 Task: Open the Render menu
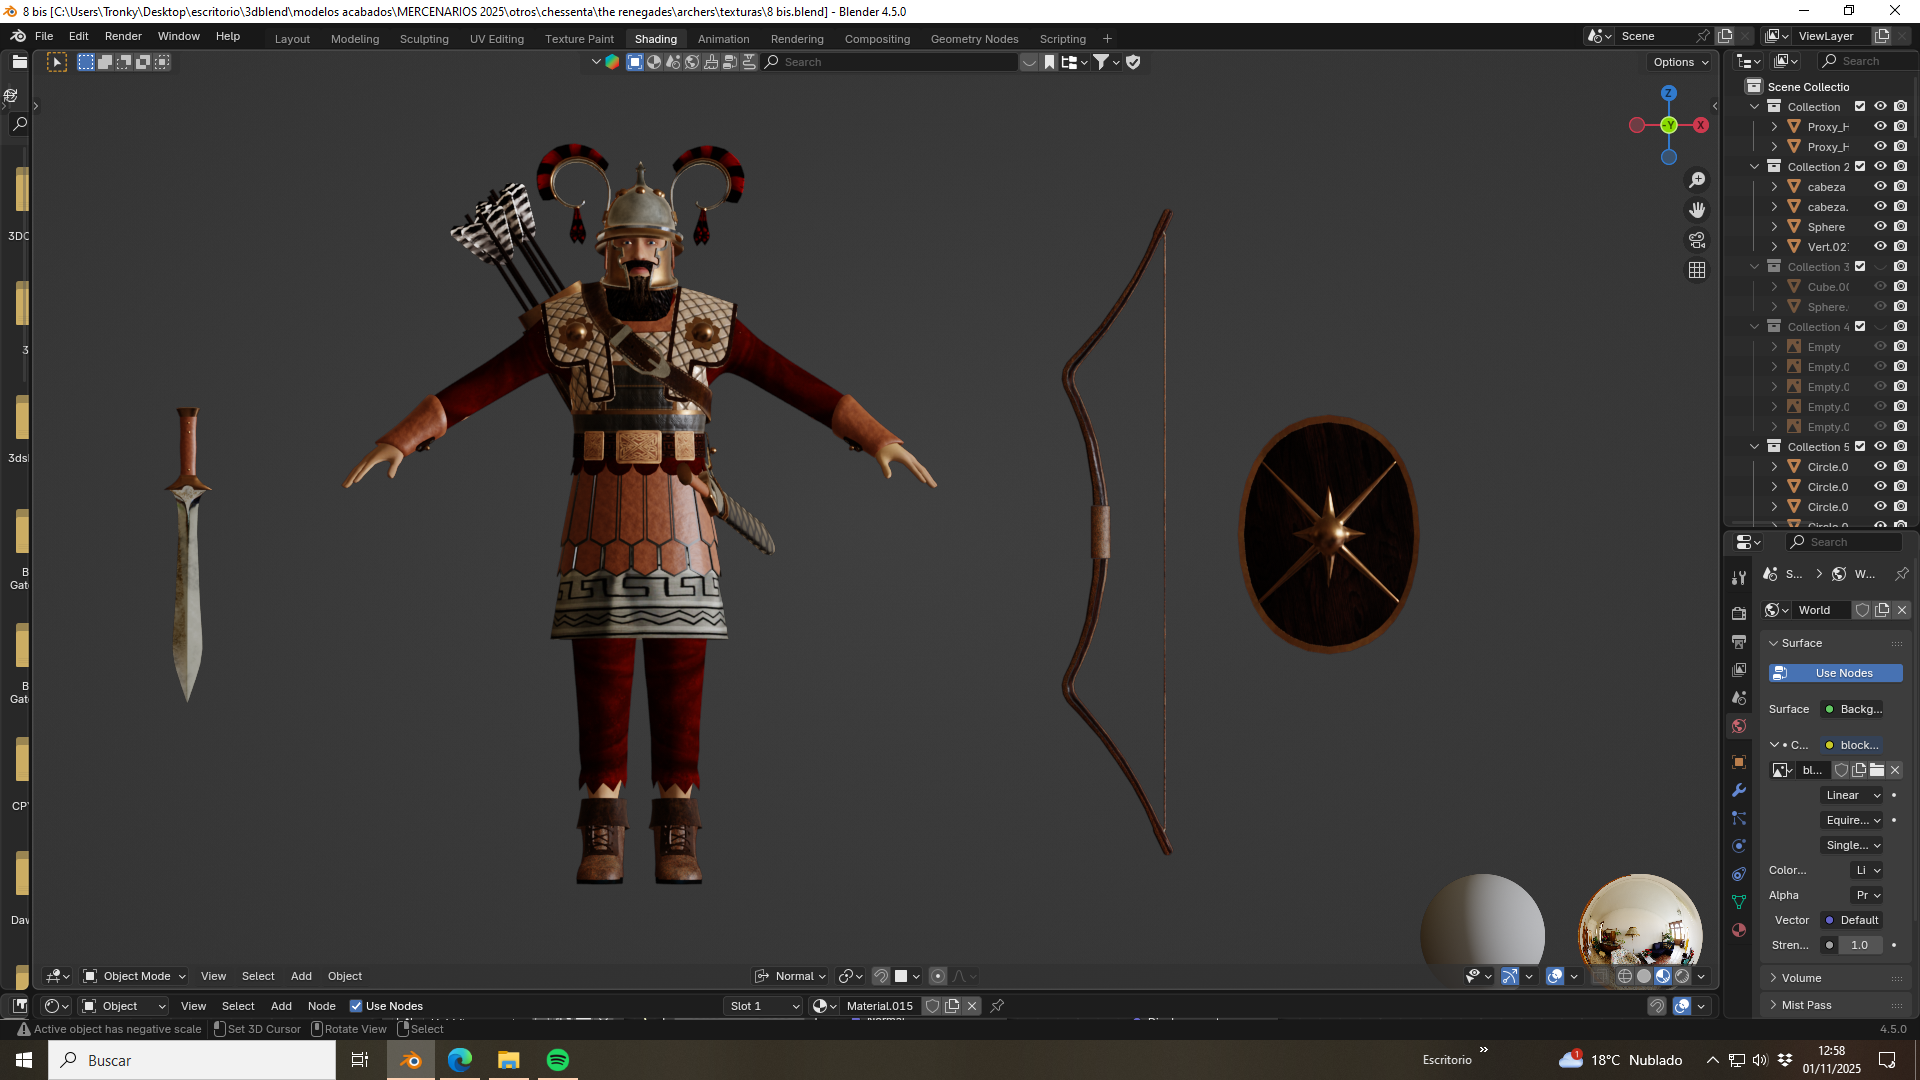[123, 36]
